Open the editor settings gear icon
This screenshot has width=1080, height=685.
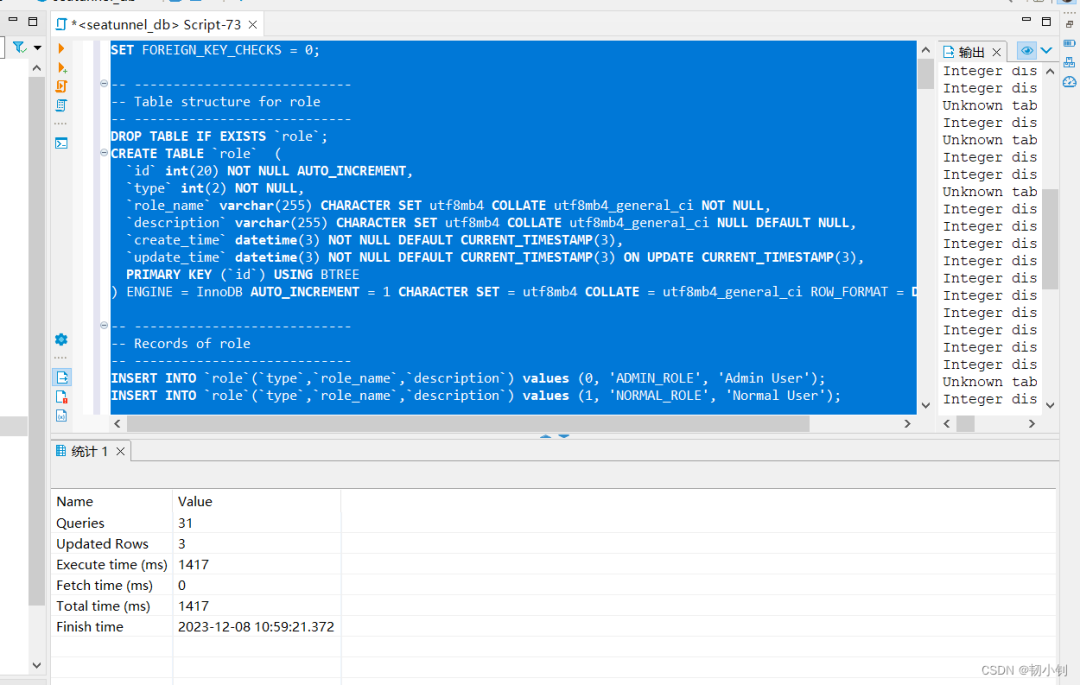click(61, 339)
